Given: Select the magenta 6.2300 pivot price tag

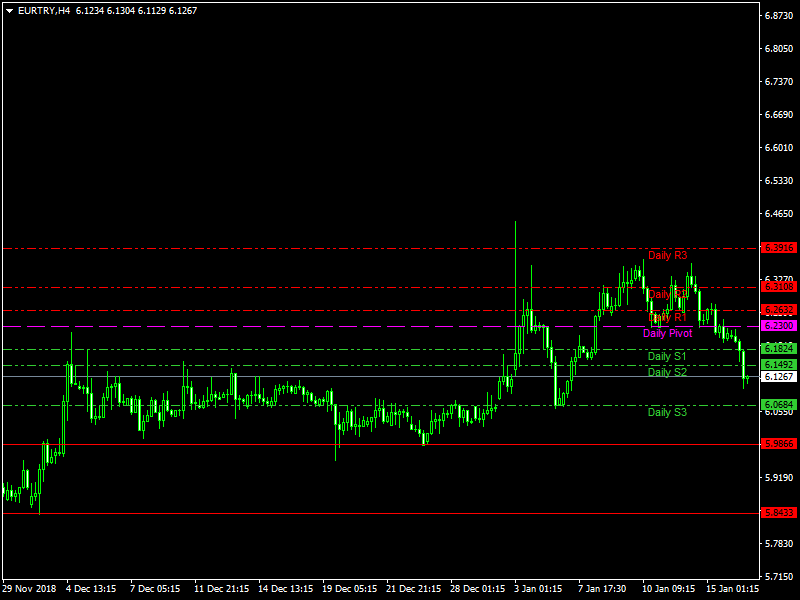Looking at the screenshot, I should pos(779,326).
